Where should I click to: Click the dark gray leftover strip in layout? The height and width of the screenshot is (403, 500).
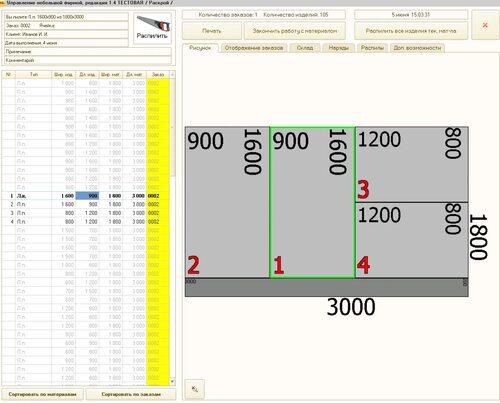tap(327, 287)
